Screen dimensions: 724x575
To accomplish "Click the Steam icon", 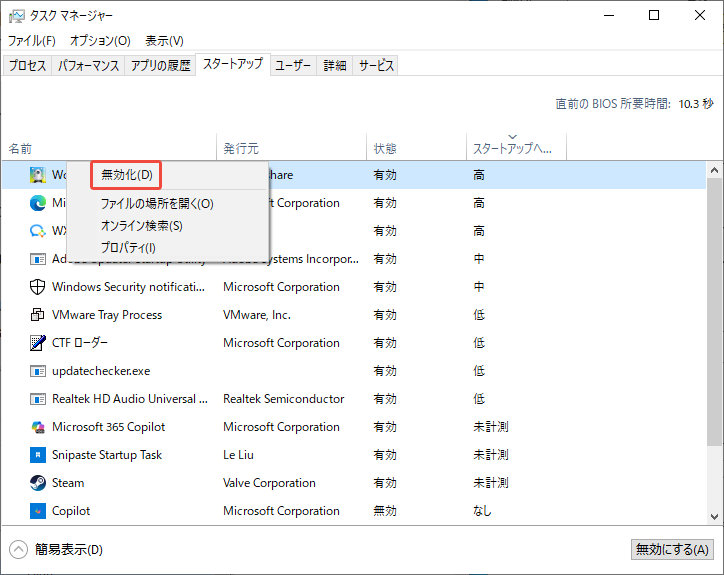I will click(38, 483).
